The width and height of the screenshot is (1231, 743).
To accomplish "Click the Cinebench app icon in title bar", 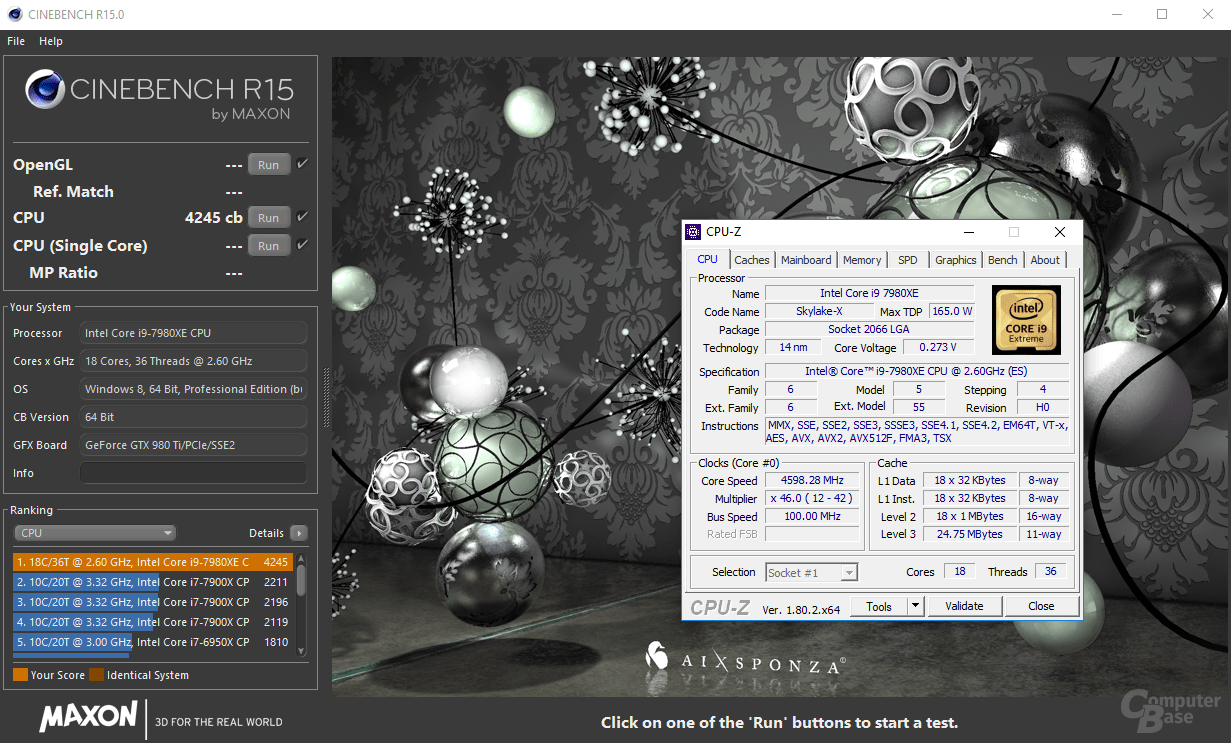I will pyautogui.click(x=15, y=15).
